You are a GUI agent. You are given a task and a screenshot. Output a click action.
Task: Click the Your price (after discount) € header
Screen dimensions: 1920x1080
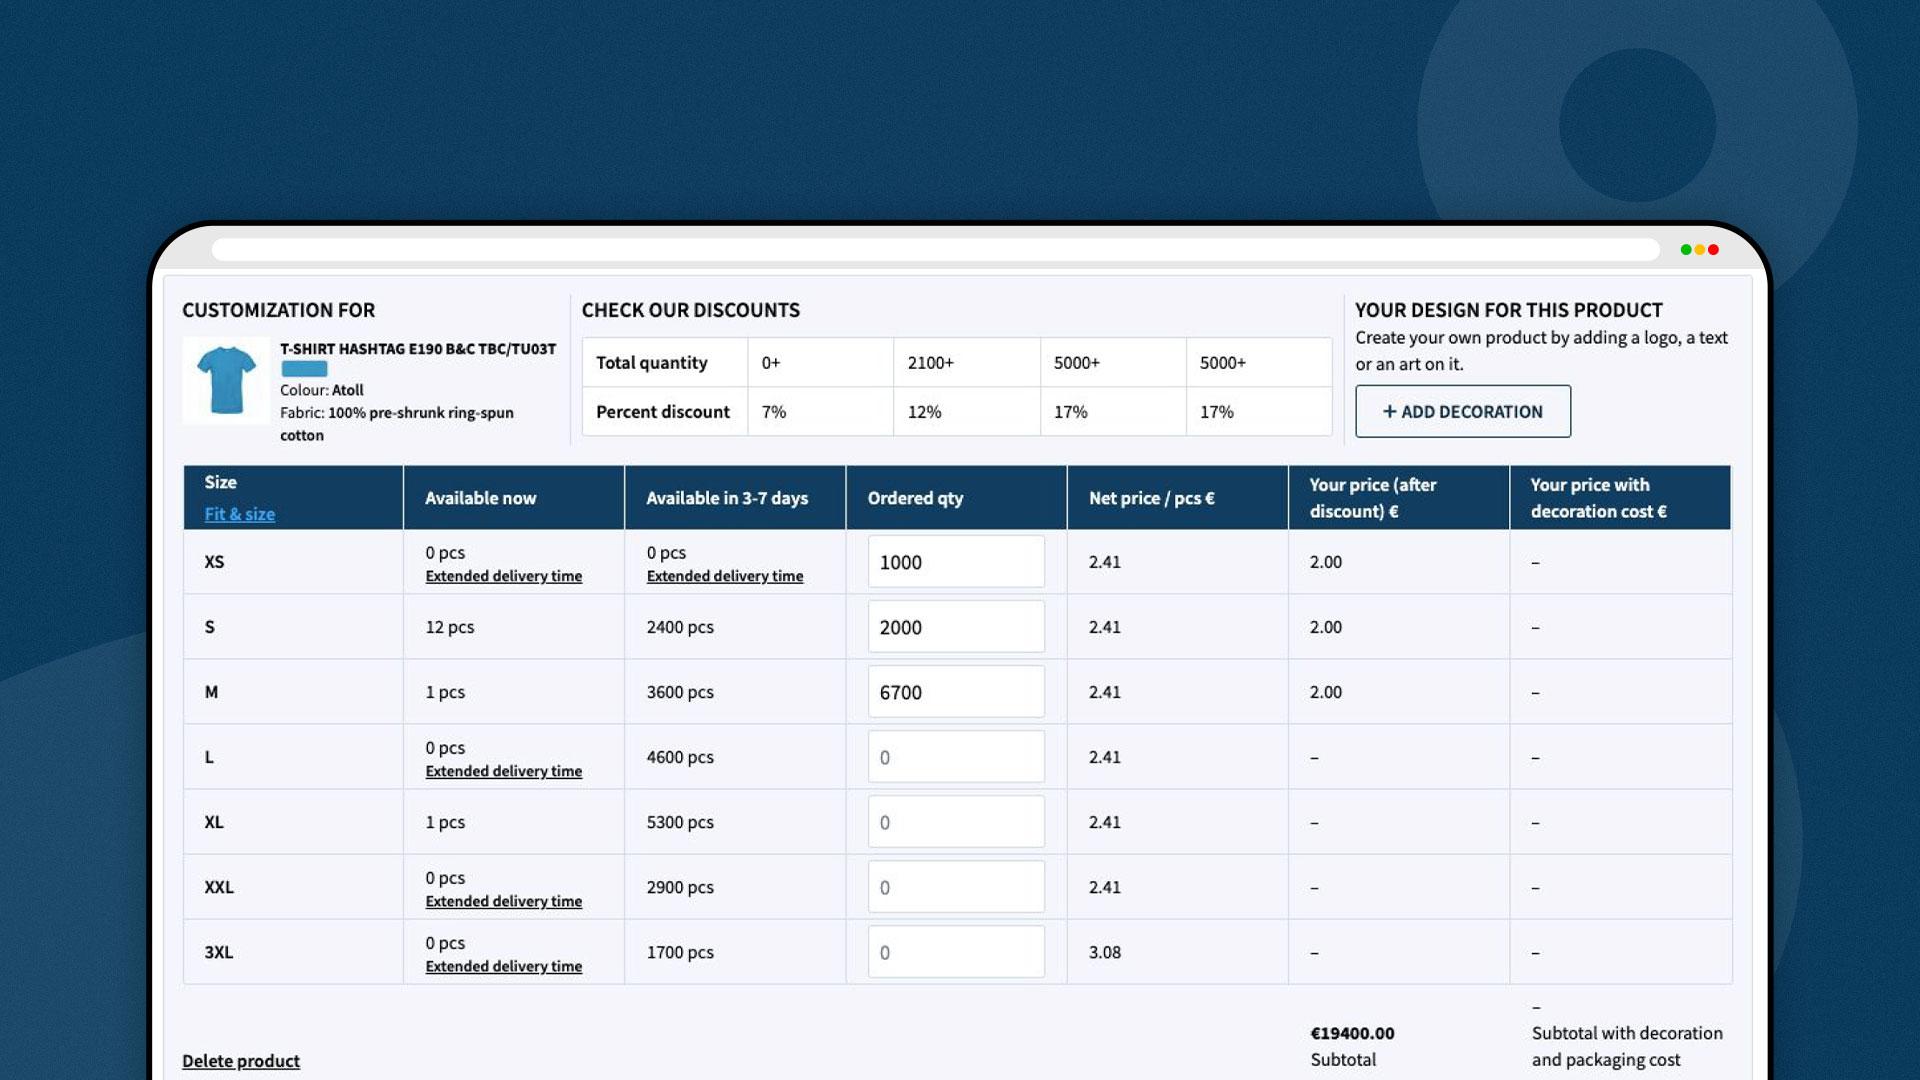[x=1398, y=497]
